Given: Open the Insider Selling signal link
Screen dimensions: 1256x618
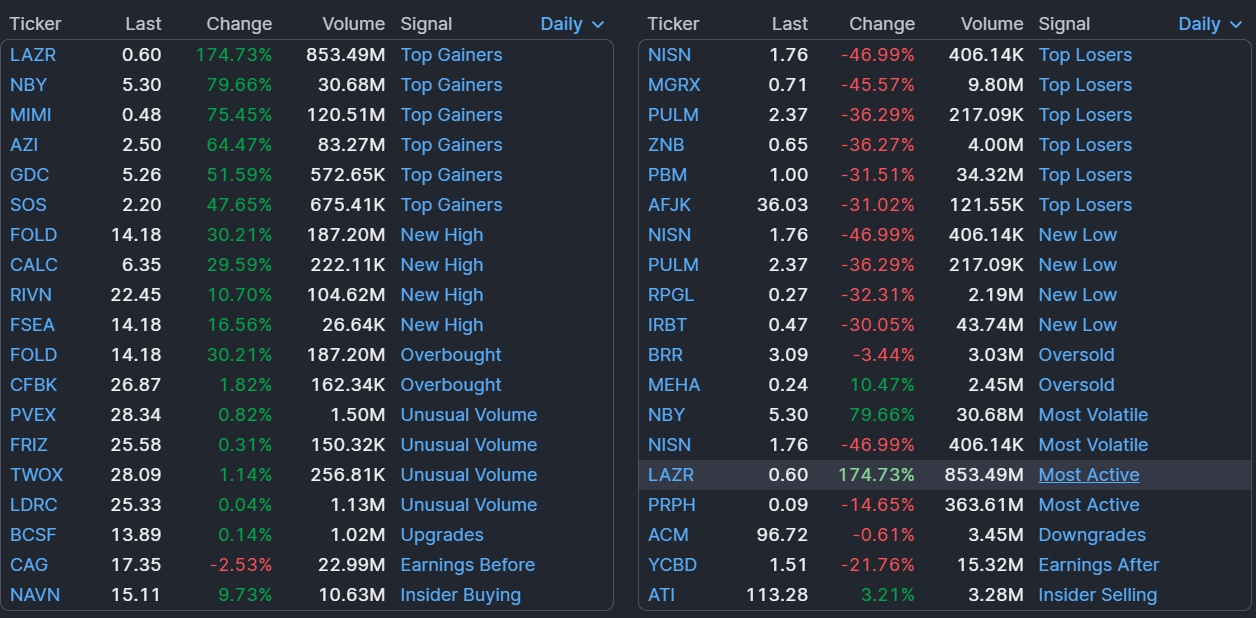Looking at the screenshot, I should [x=1097, y=595].
